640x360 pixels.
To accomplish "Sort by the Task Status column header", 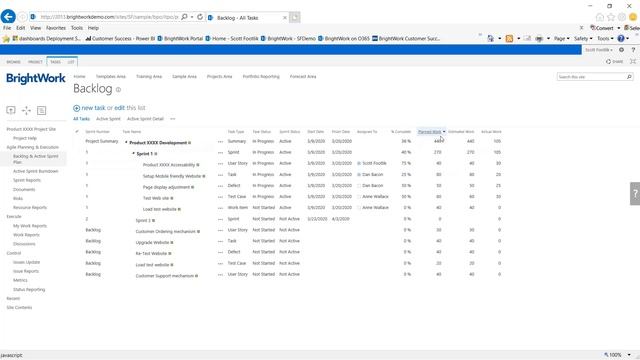I will click(262, 132).
